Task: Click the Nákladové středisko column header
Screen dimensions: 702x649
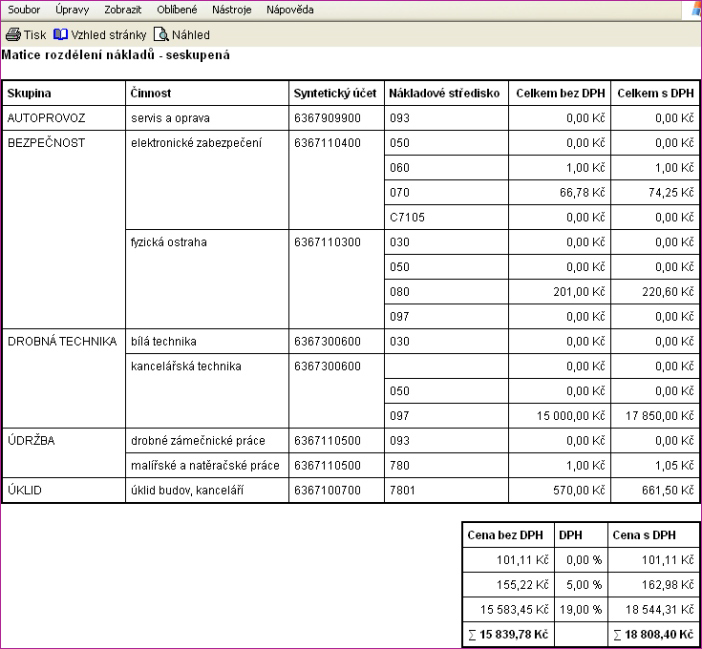Action: pyautogui.click(x=444, y=93)
